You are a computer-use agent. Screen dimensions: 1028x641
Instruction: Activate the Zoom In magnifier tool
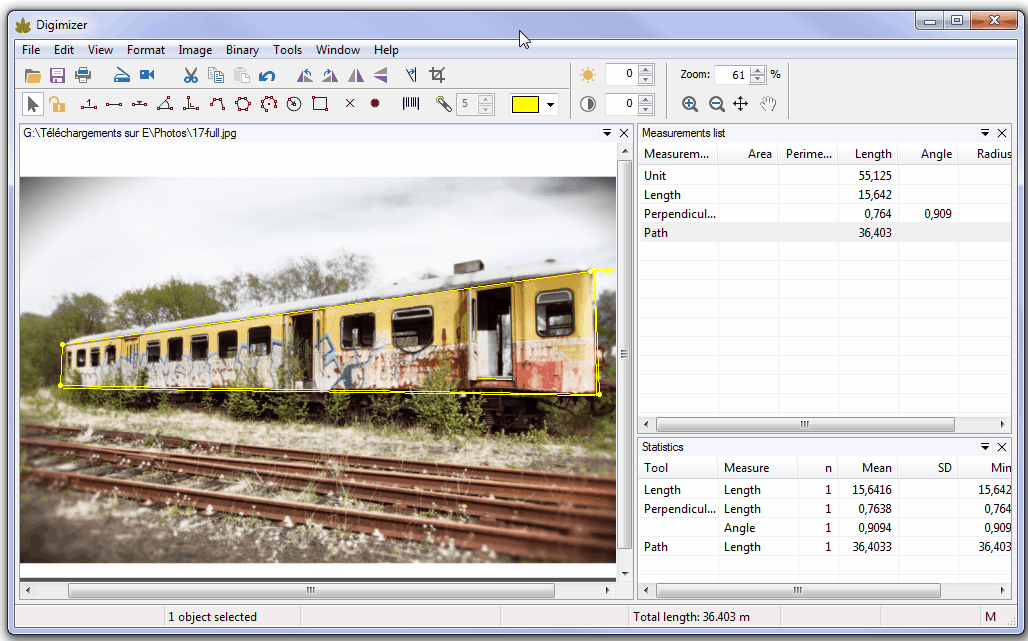point(691,103)
